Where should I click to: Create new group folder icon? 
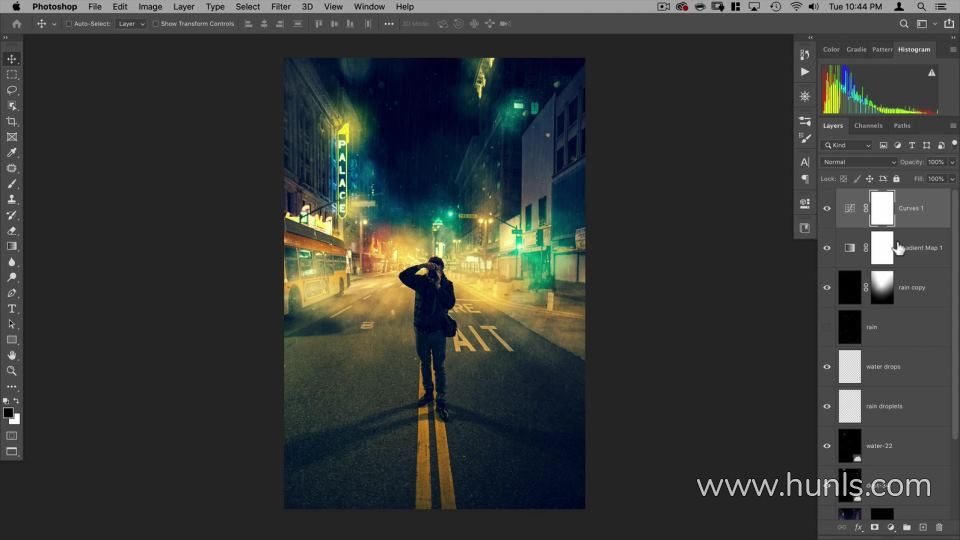[907, 527]
